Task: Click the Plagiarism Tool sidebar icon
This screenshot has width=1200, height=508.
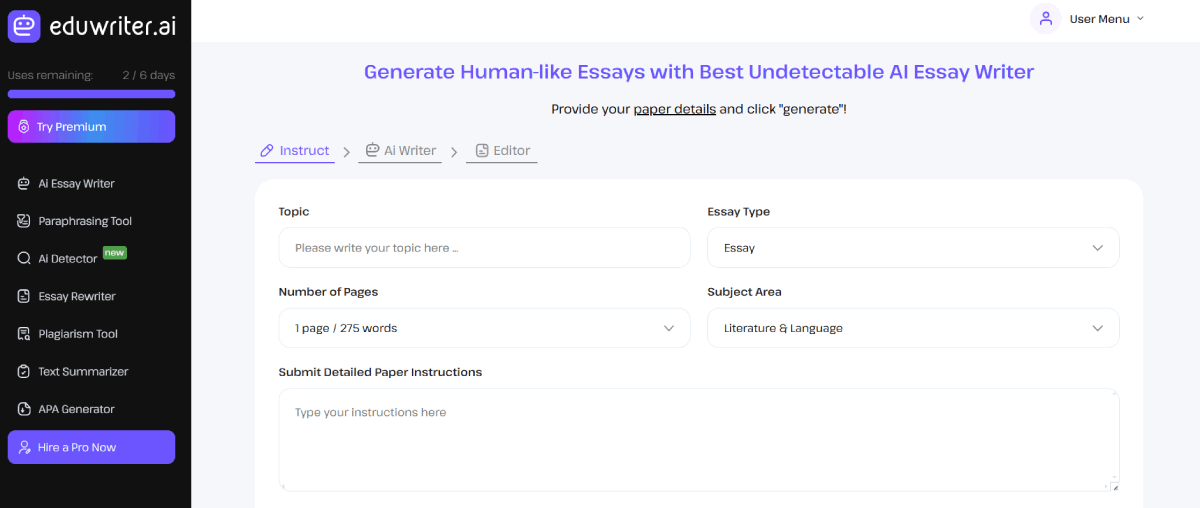Action: coord(24,334)
